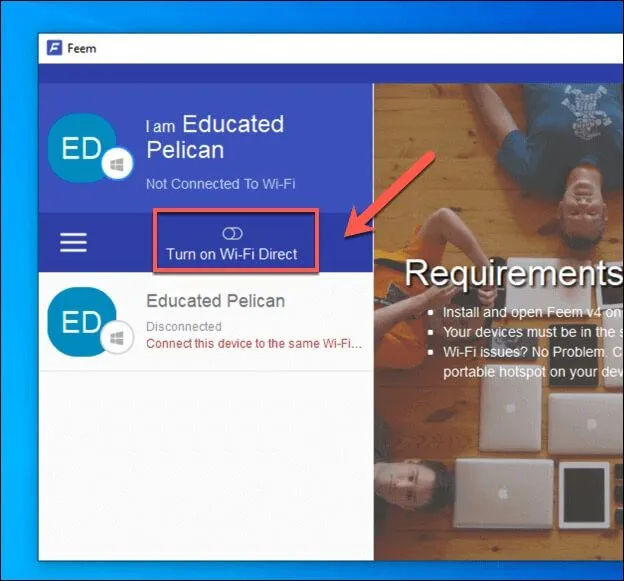Viewport: 624px width, 581px height.
Task: Click the Feem window title text
Action: (x=83, y=48)
